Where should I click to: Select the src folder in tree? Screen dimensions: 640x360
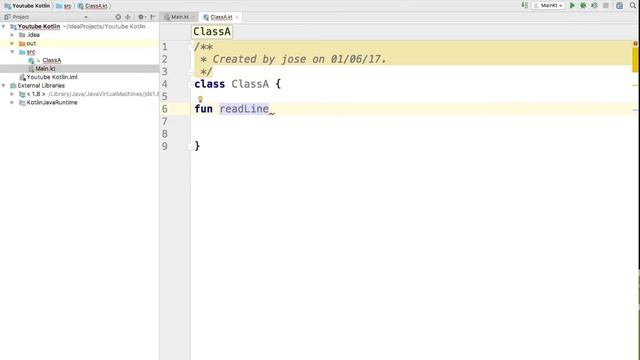tap(31, 52)
